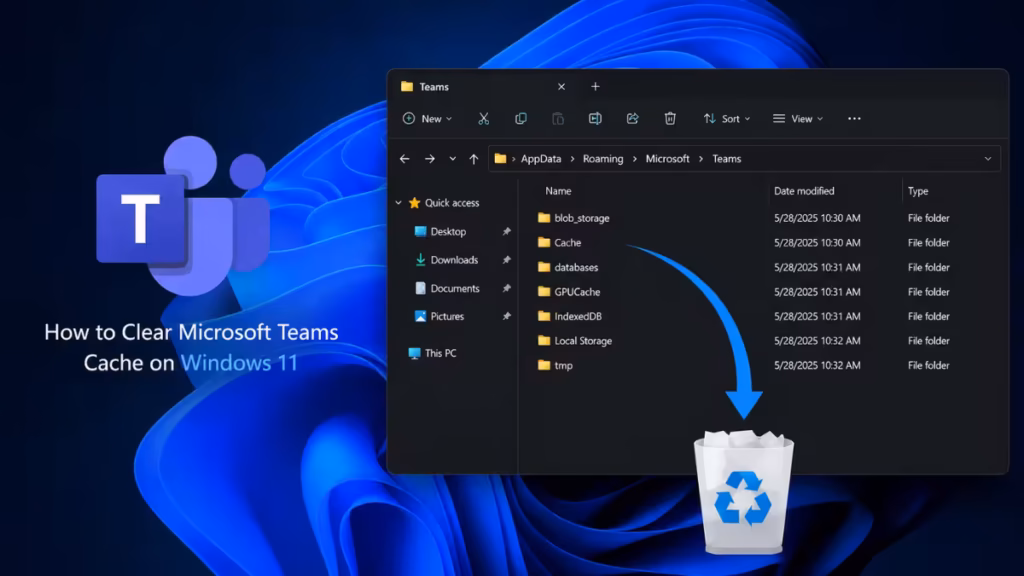Click tmp row's File folder type
This screenshot has height=576, width=1024.
point(929,365)
